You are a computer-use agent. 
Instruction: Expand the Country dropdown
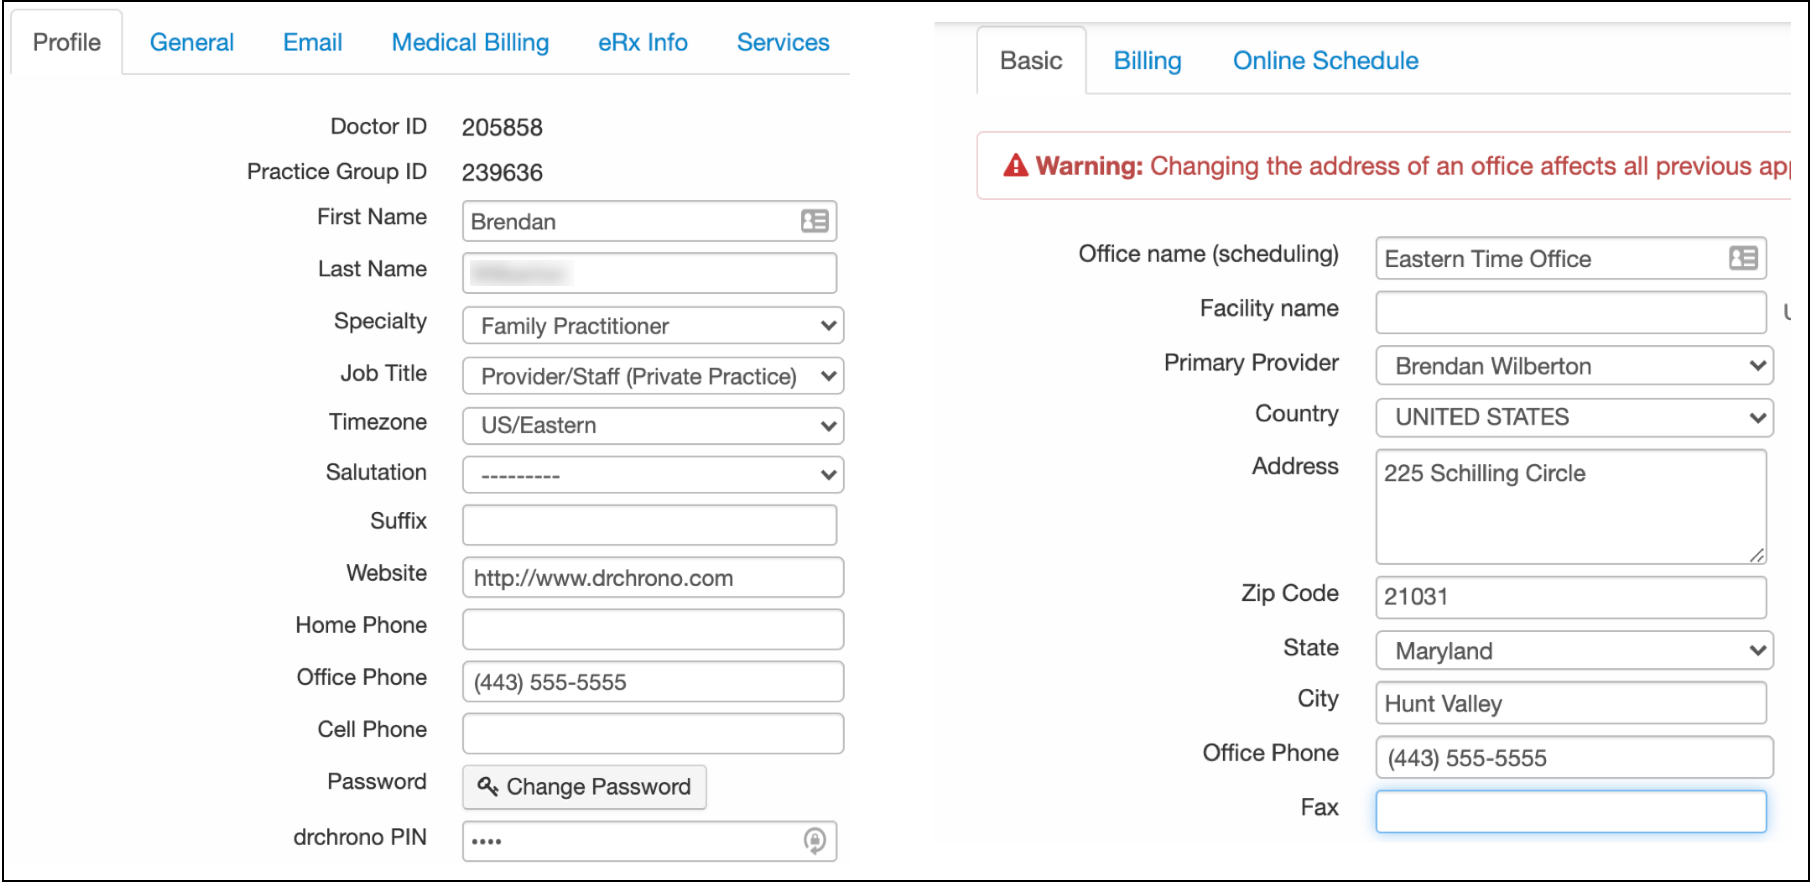point(1573,417)
